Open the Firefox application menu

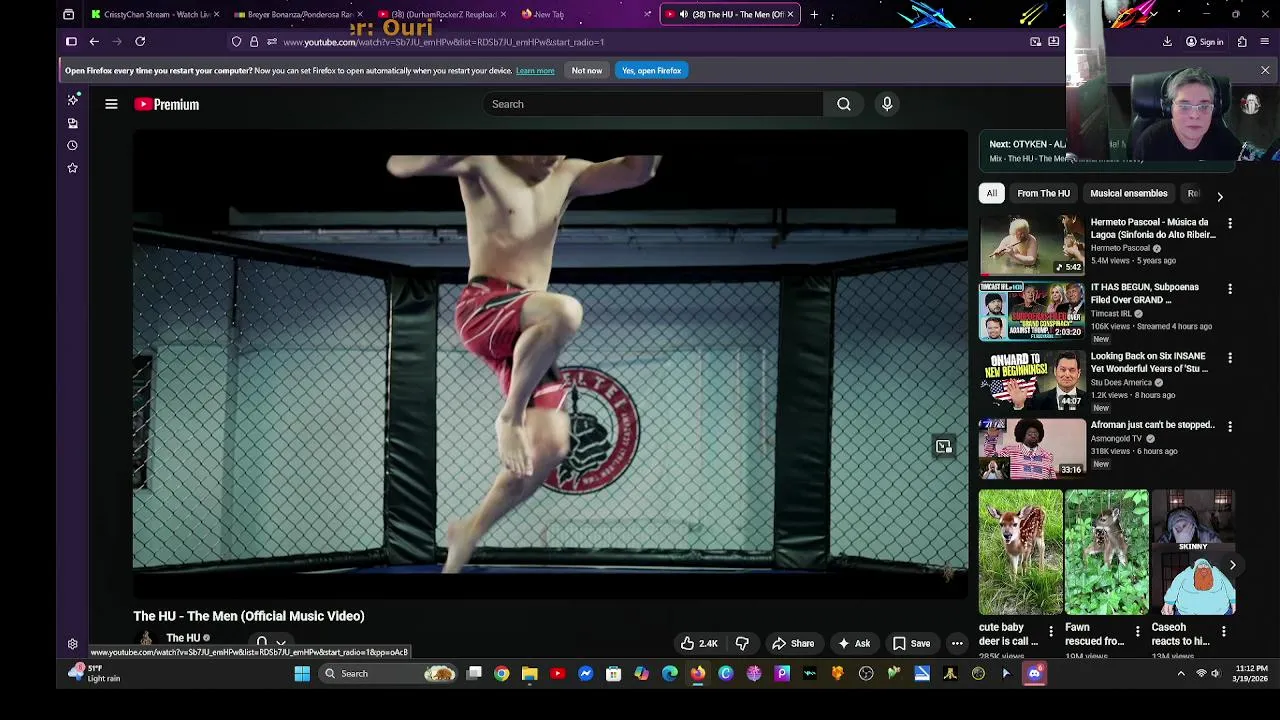point(1265,42)
